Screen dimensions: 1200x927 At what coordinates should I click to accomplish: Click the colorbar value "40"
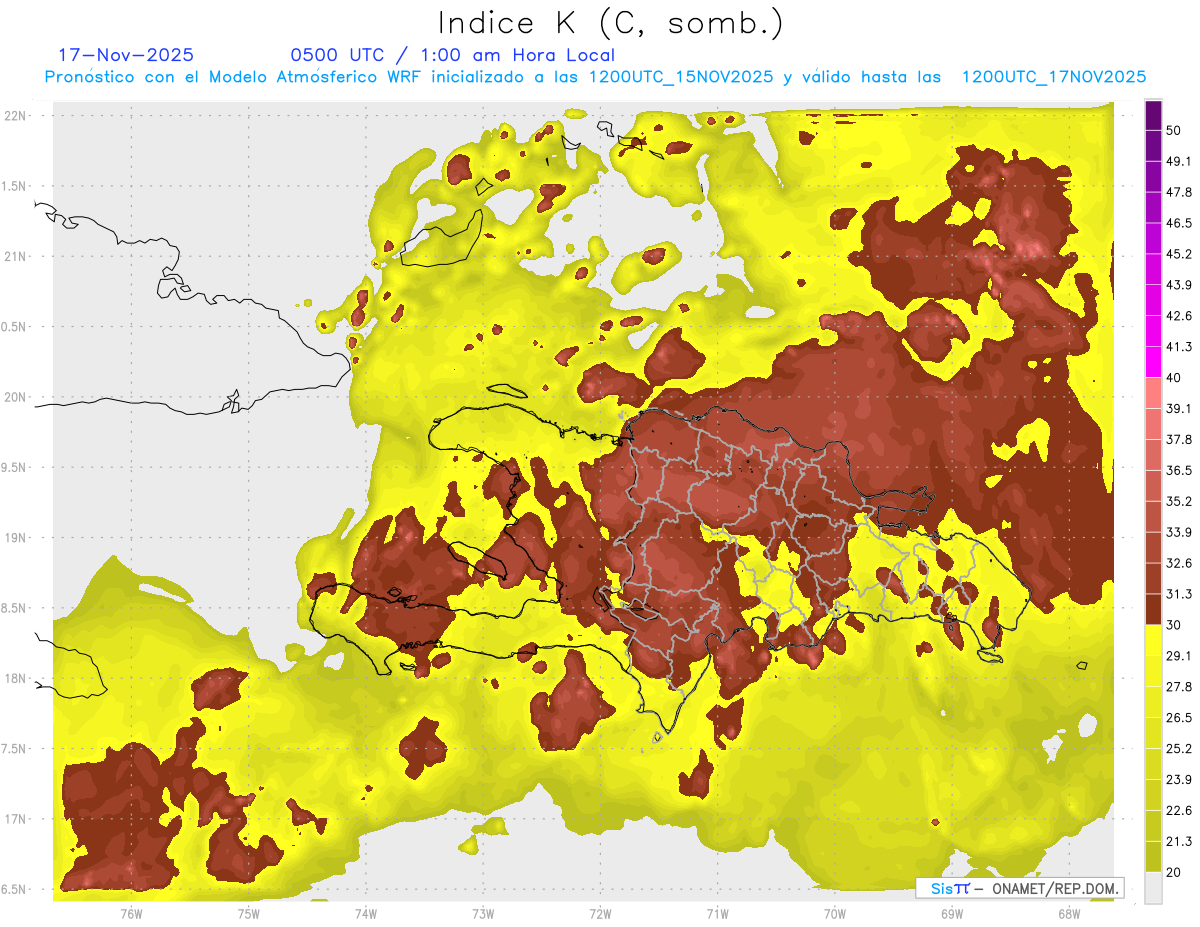pos(1174,378)
